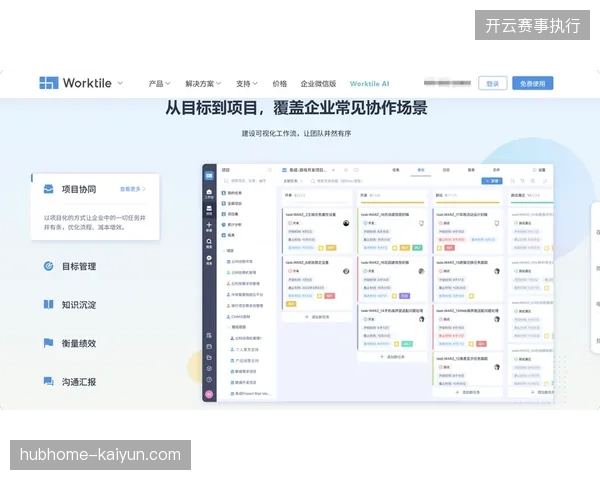Click the Worktile logo

[75, 83]
